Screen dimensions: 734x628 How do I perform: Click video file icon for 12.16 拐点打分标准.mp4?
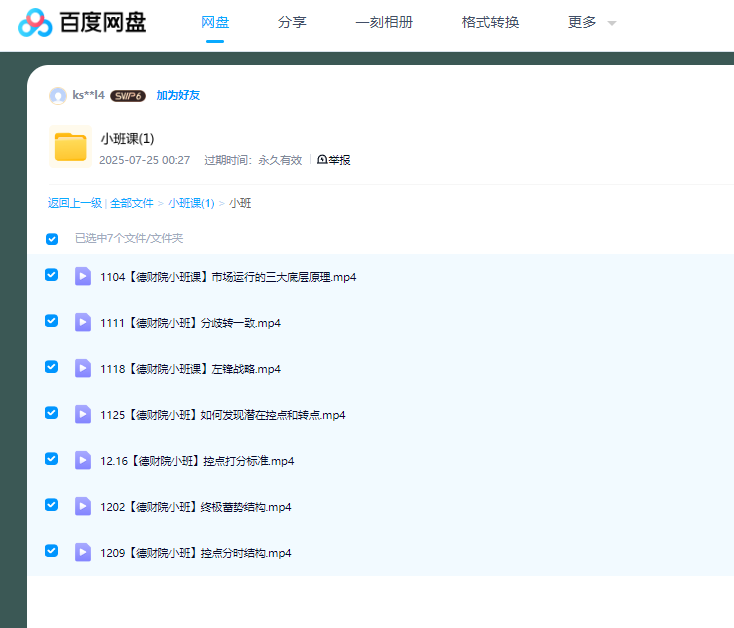click(x=83, y=460)
